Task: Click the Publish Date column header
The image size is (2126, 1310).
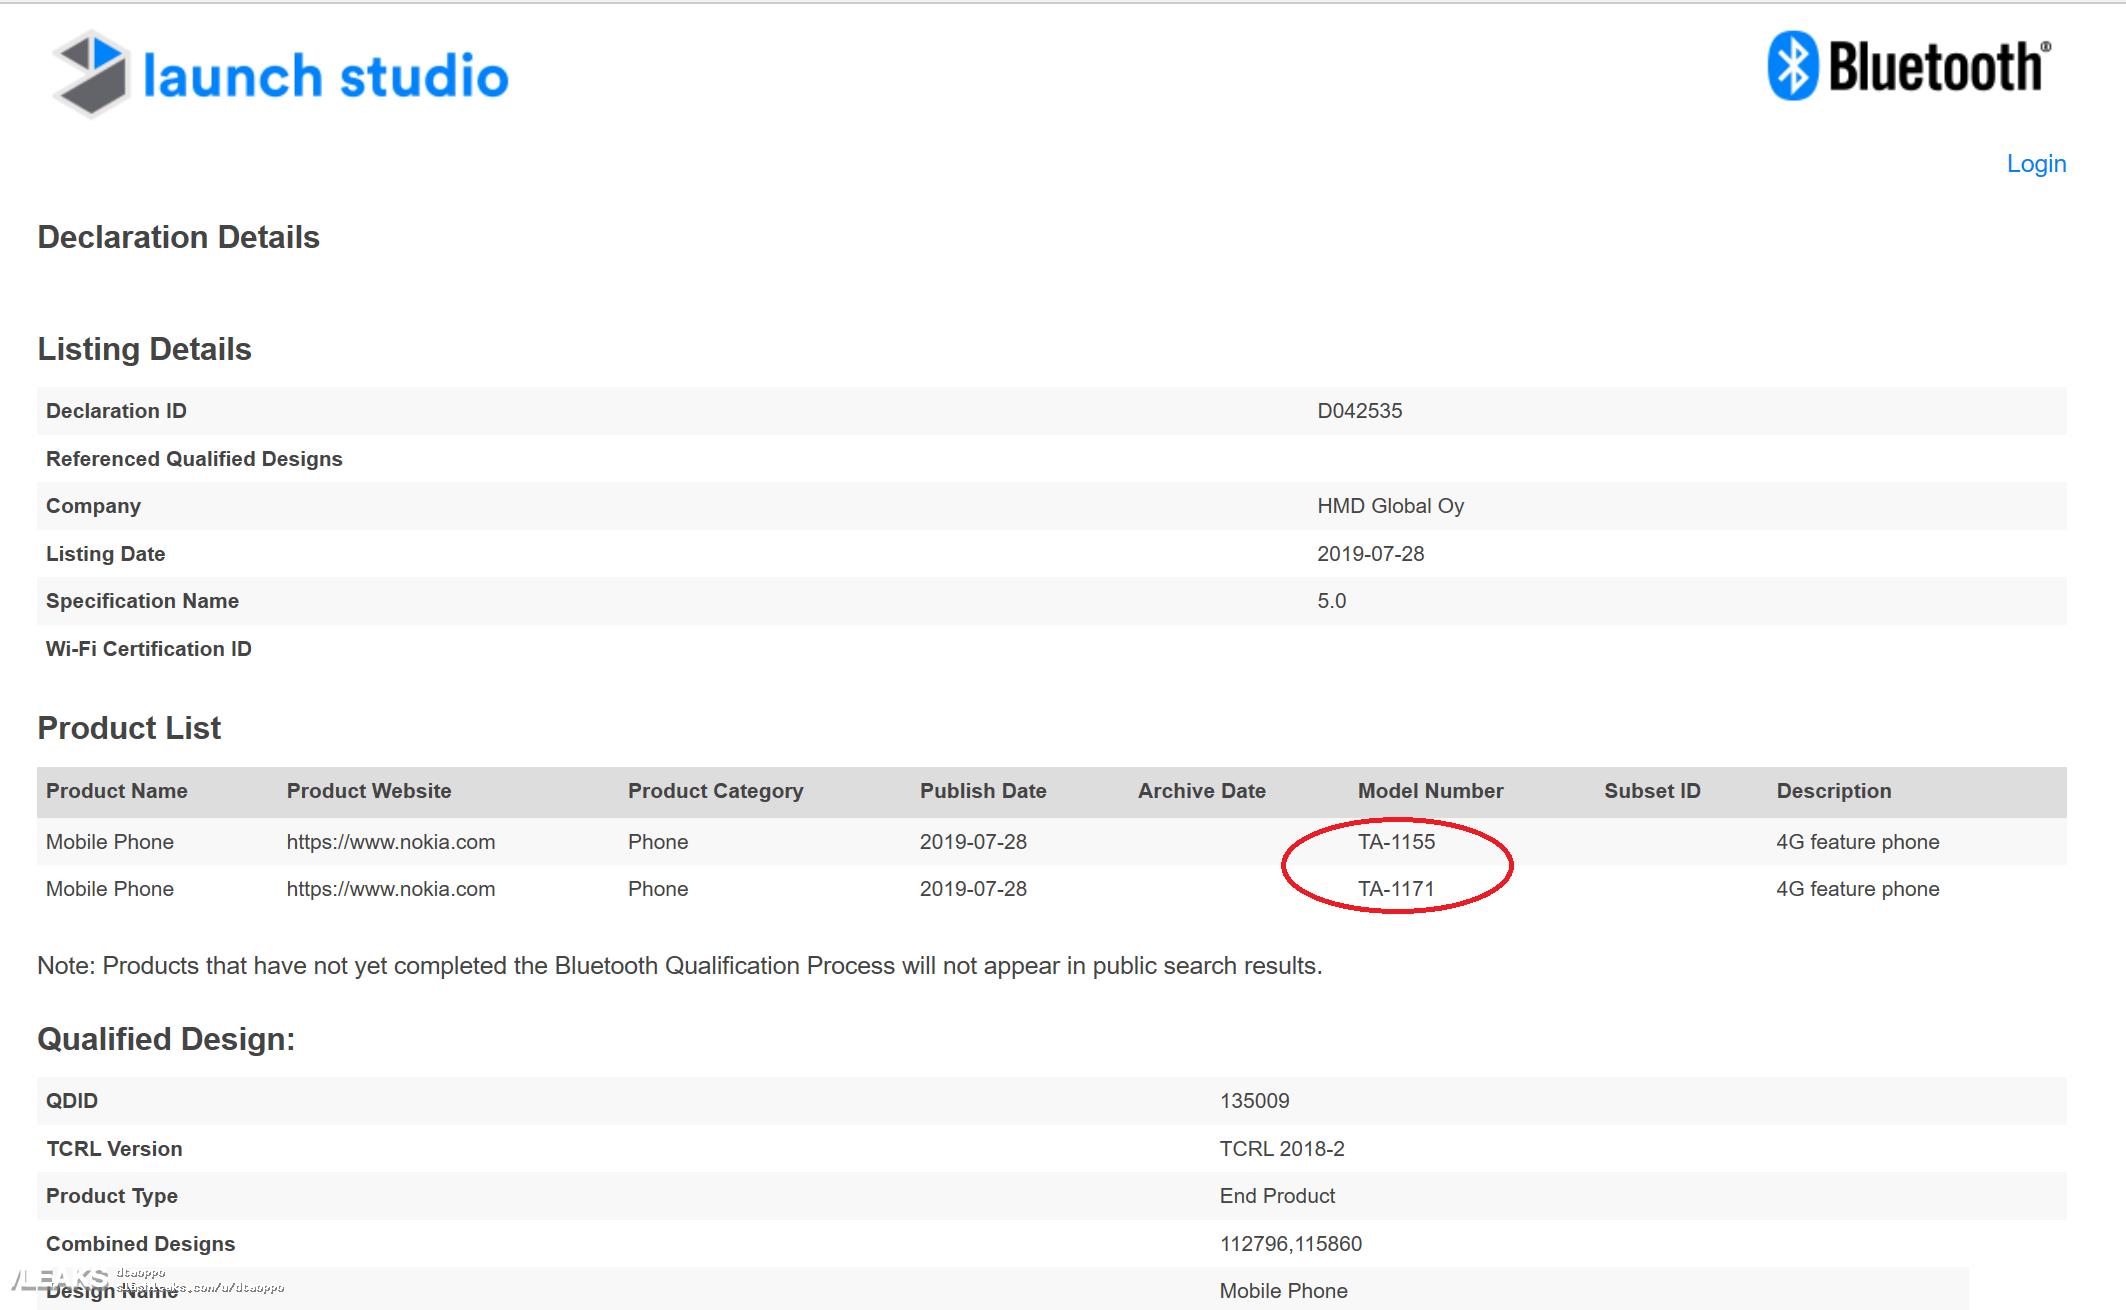Action: point(983,791)
